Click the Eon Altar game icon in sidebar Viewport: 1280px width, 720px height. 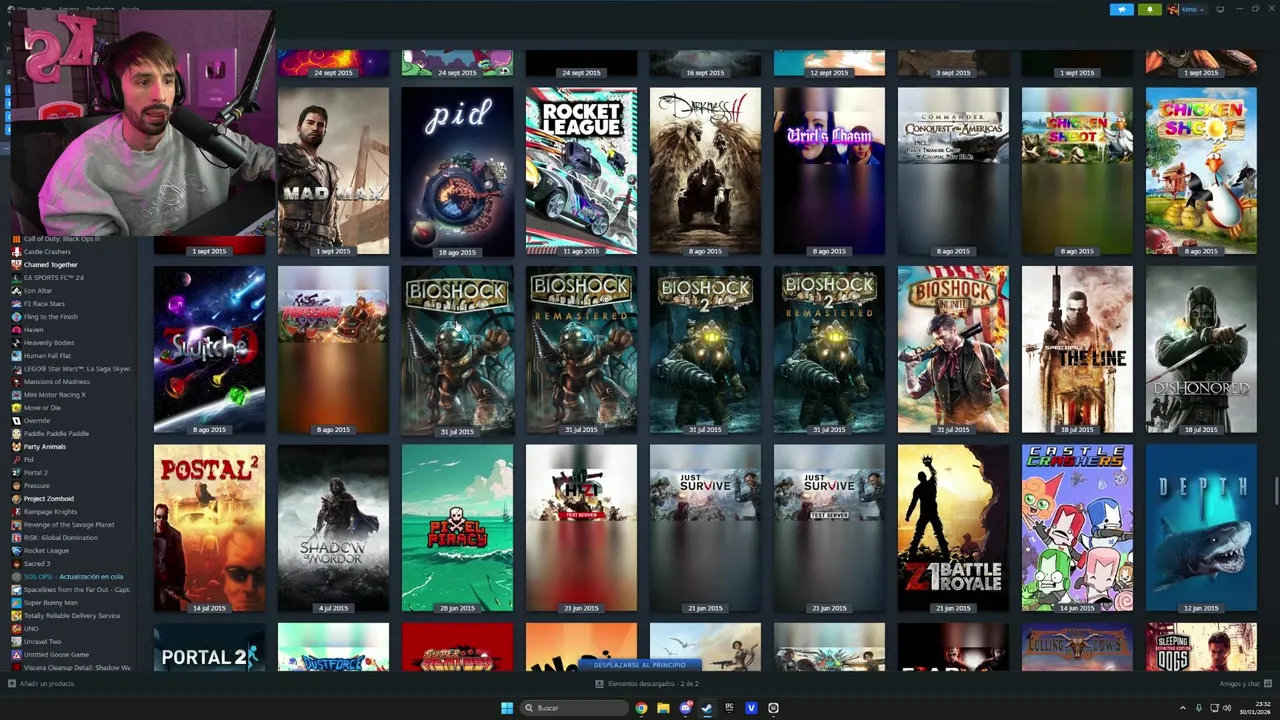tap(16, 291)
